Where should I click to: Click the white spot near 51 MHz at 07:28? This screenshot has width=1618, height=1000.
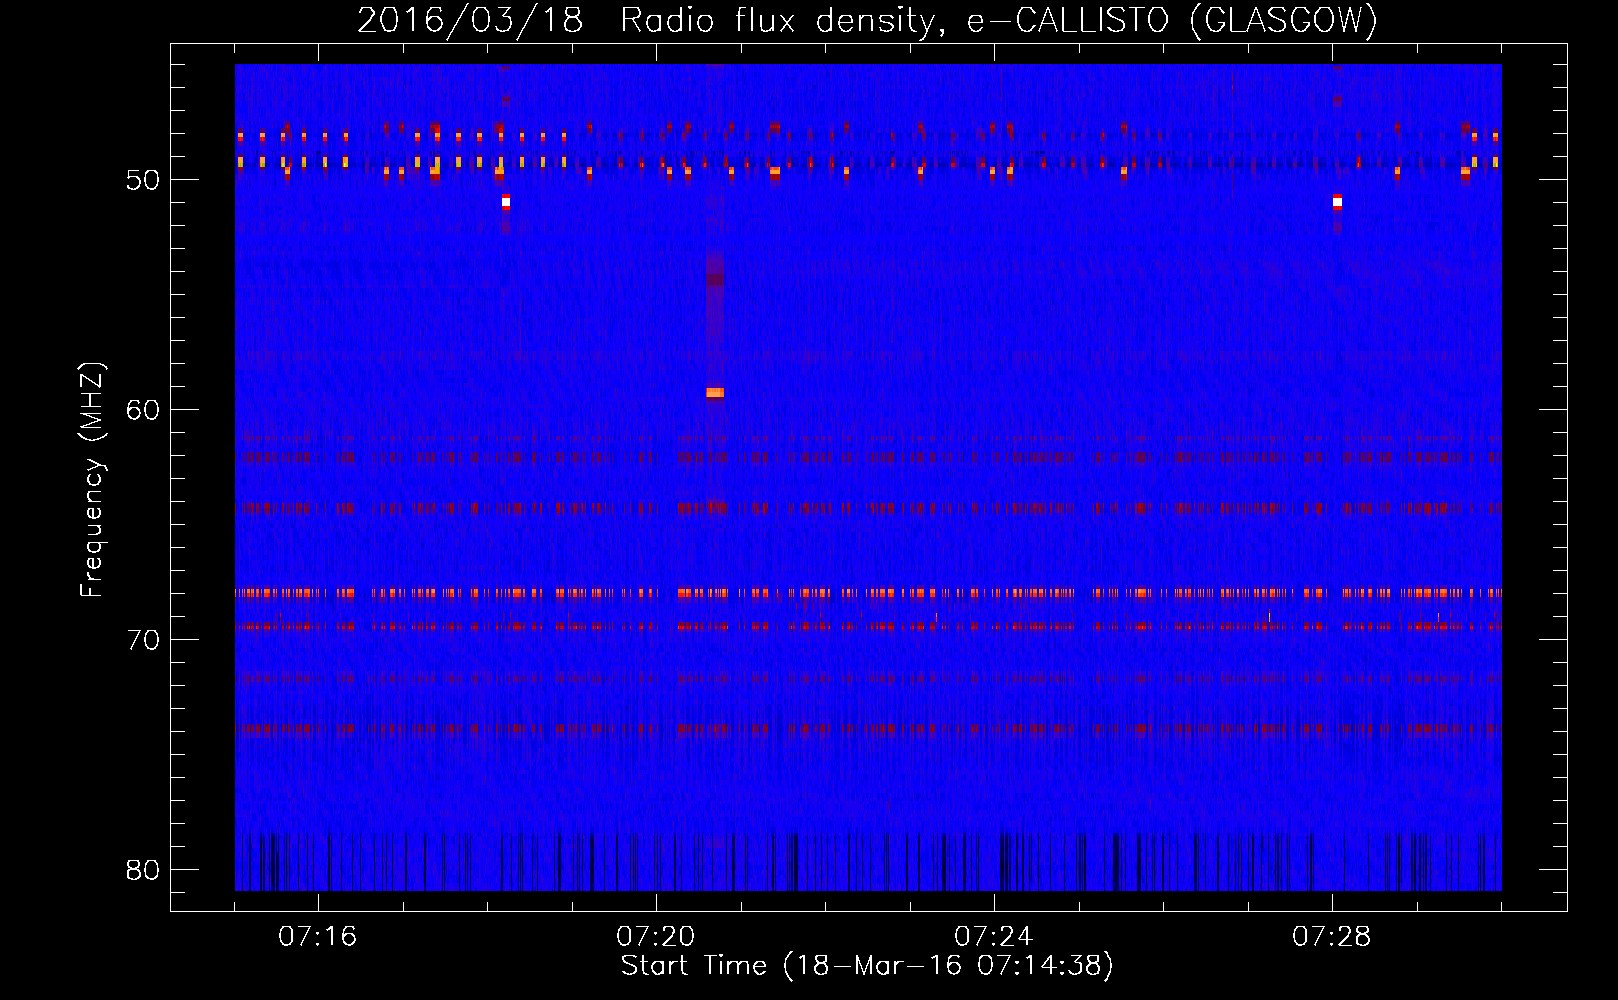pos(1337,202)
